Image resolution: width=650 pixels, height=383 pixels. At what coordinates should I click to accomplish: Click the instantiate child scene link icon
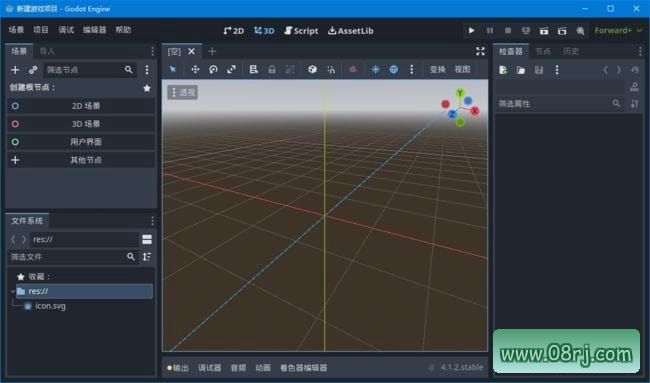[33, 70]
